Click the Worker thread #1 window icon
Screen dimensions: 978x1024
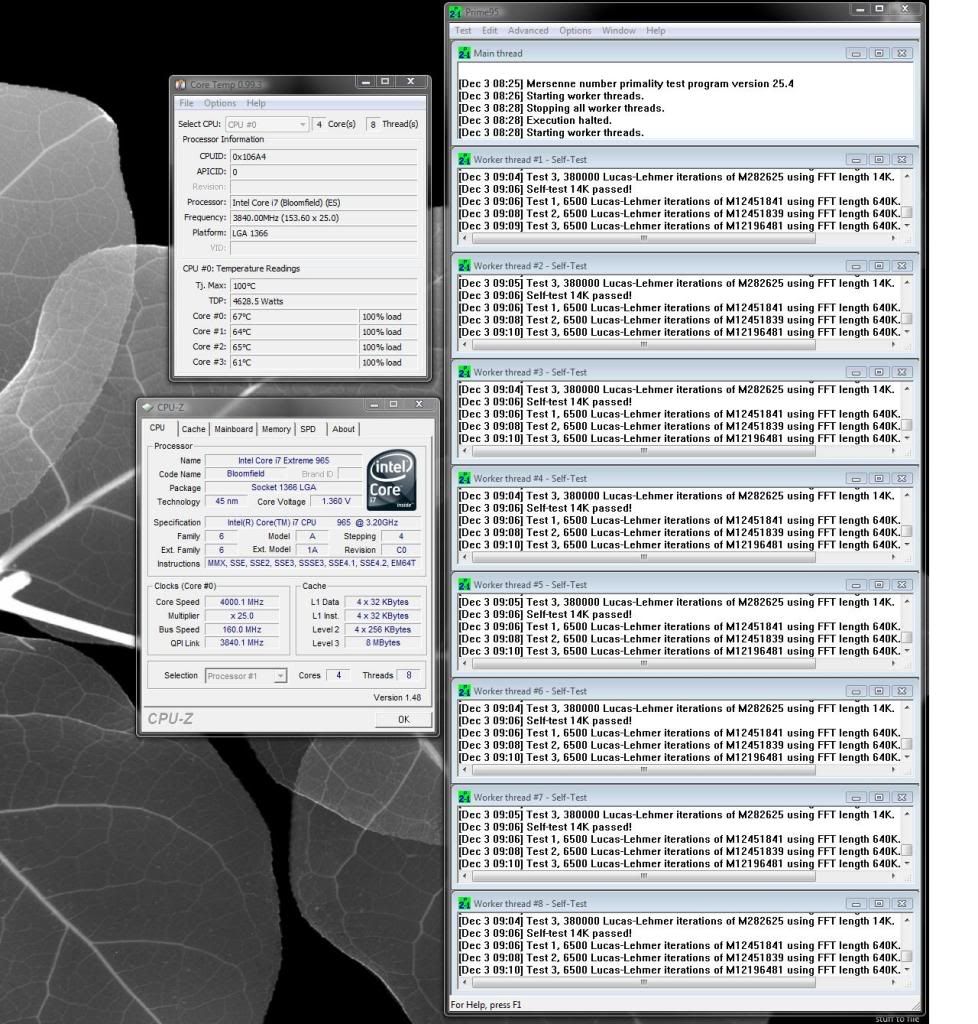pyautogui.click(x=464, y=159)
